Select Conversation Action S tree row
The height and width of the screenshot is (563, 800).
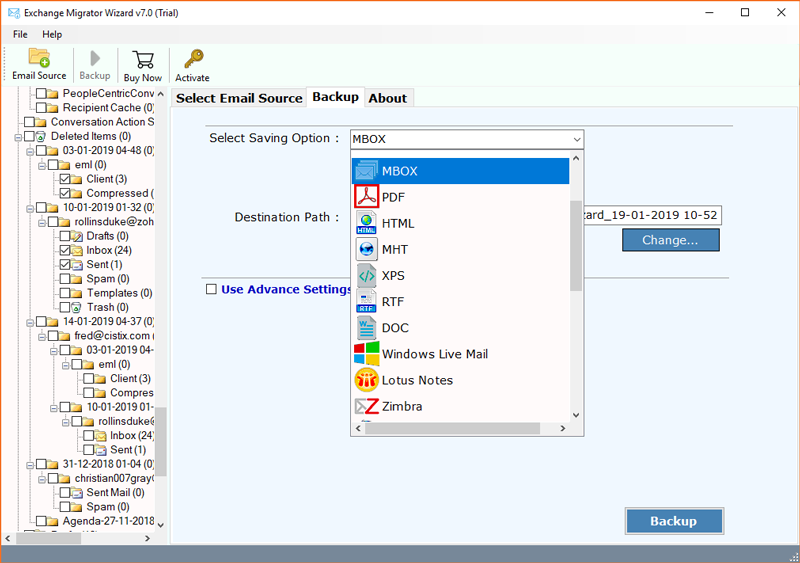pyautogui.click(x=90, y=122)
